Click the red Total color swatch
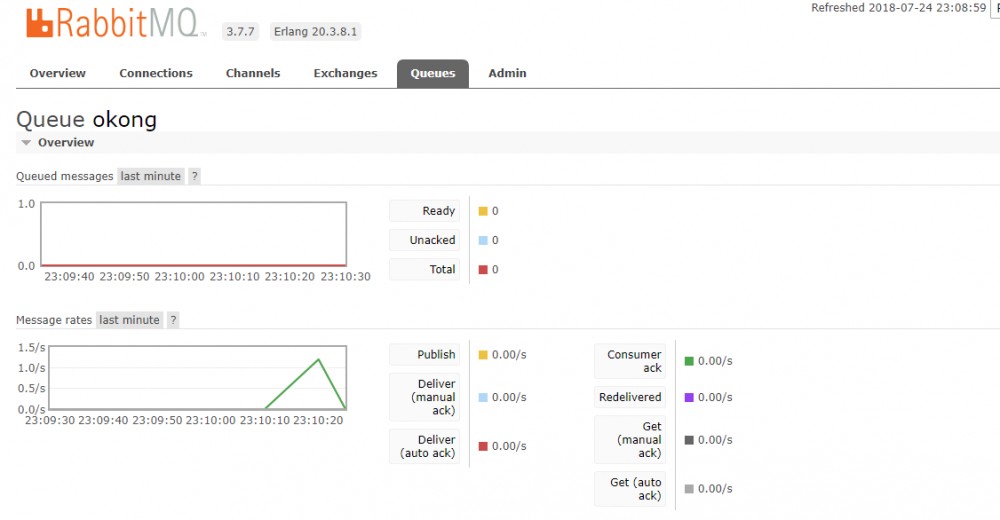The width and height of the screenshot is (1000, 520). 483,270
